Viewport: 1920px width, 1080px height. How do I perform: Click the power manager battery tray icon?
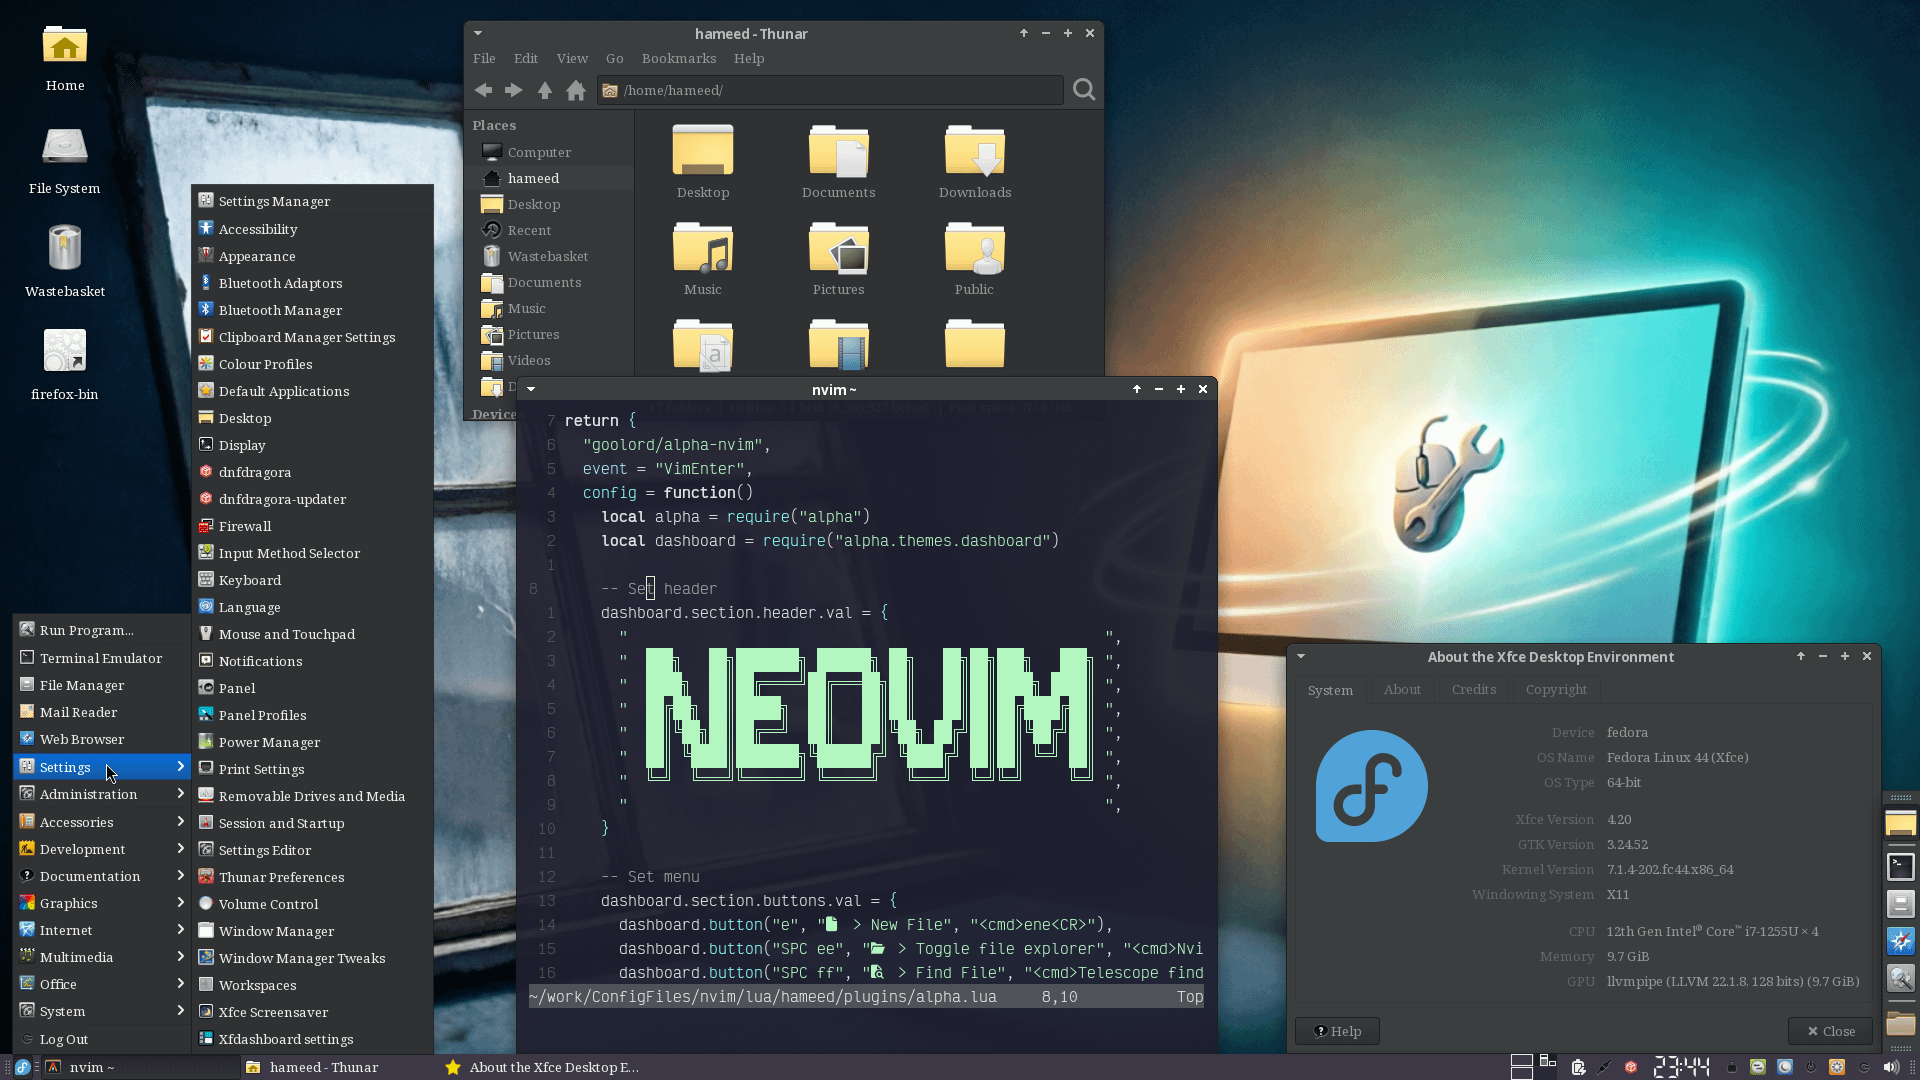click(1578, 1067)
